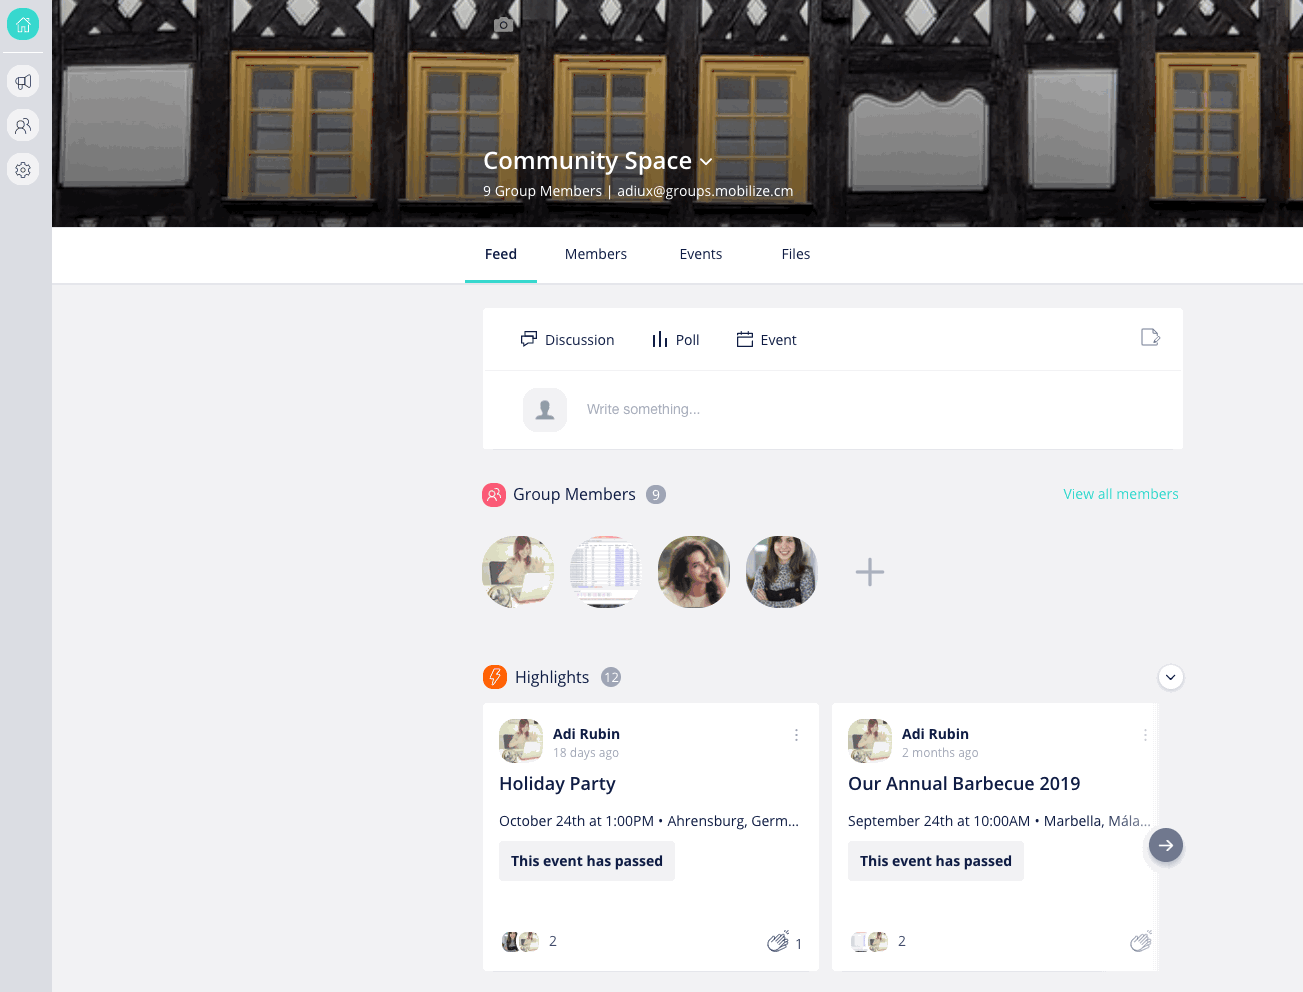
Task: Create a new Event
Action: click(766, 340)
